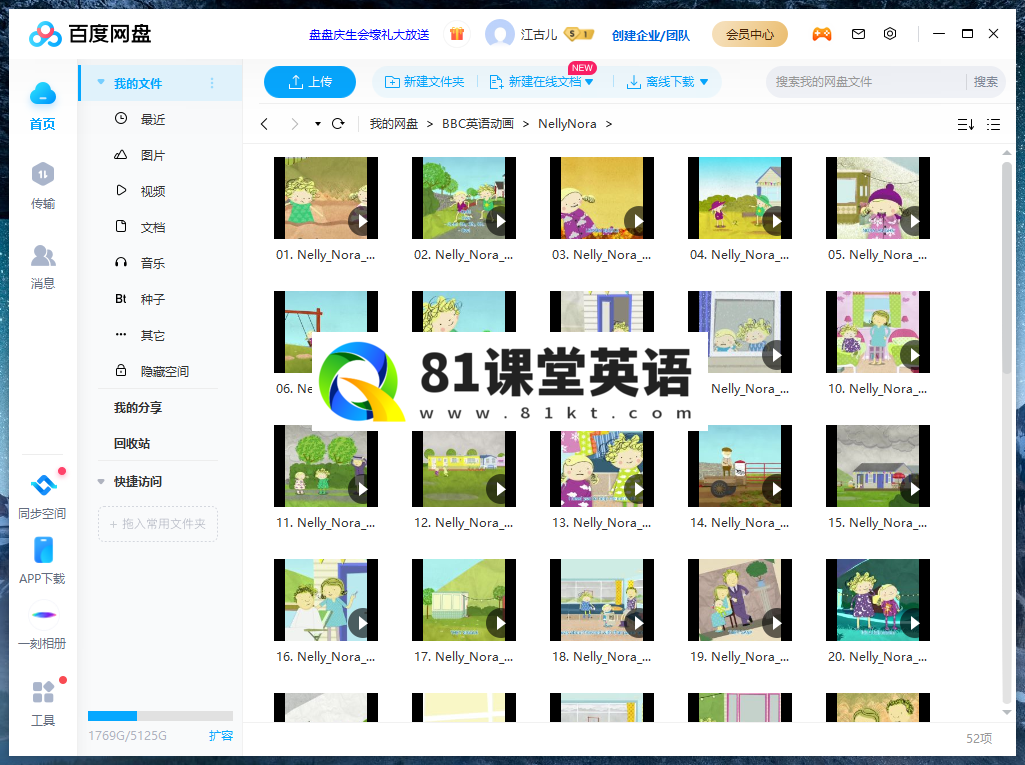Select 种子 in the file categories
This screenshot has width=1025, height=765.
(x=153, y=299)
